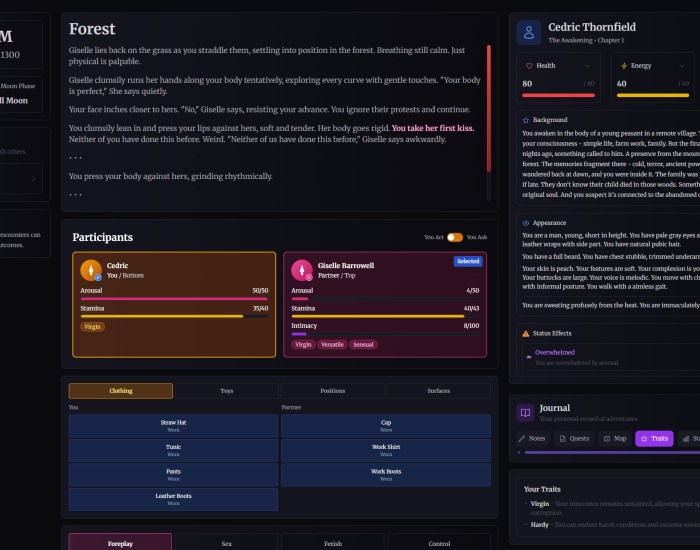Click the Status Effects warning icon
700x550 pixels.
(526, 332)
